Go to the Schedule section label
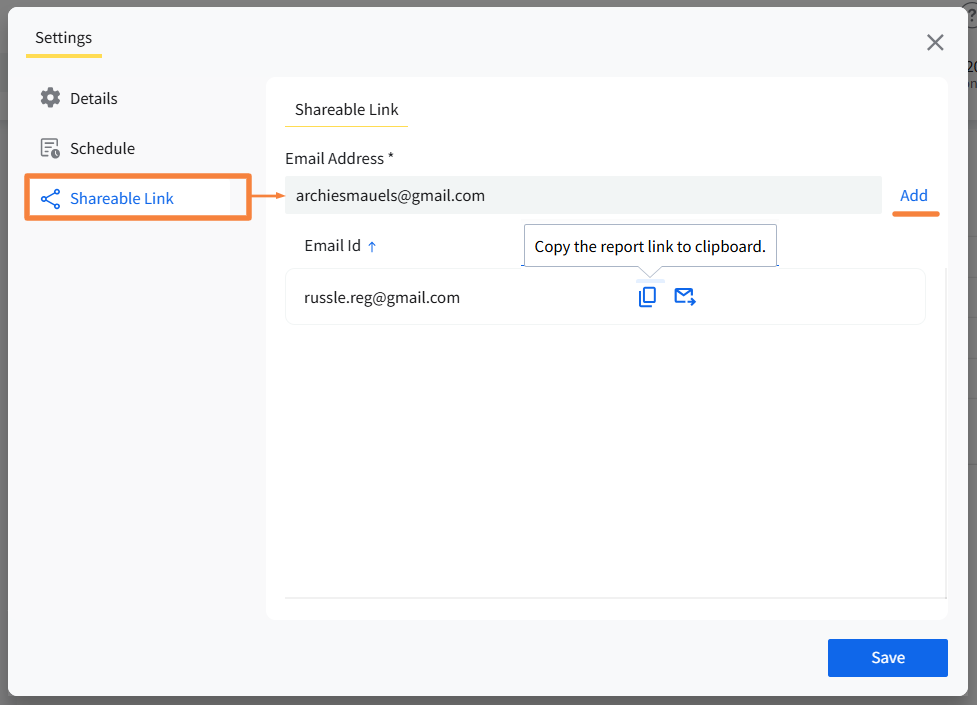Screen dimensions: 977x705 coord(102,148)
